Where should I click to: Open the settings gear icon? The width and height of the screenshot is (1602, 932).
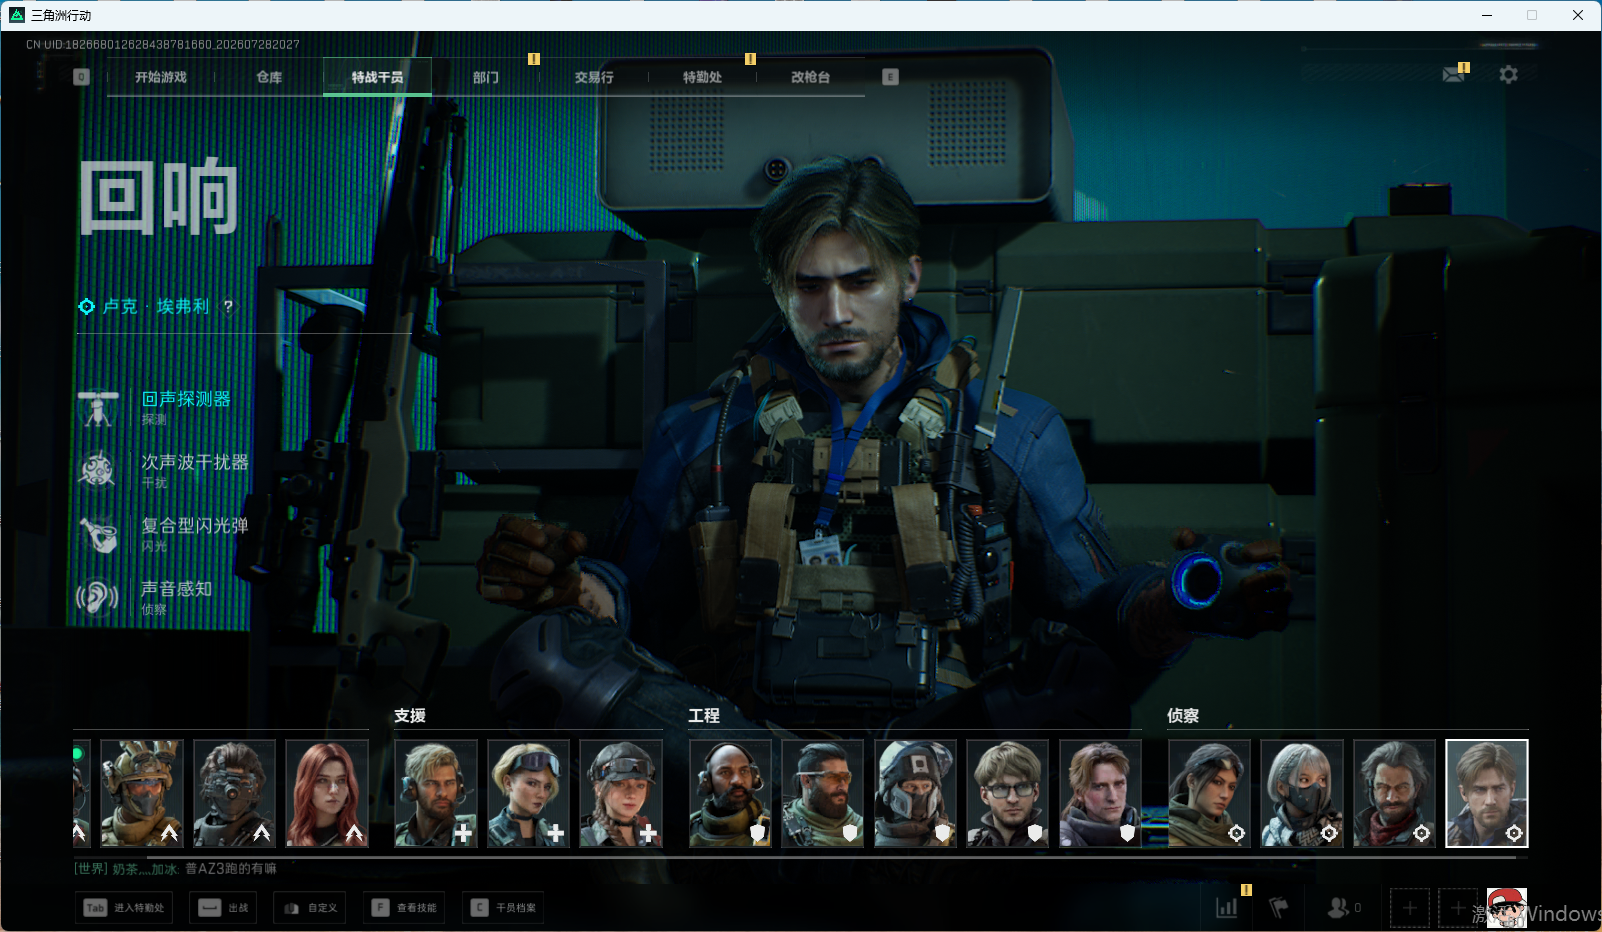coord(1508,74)
